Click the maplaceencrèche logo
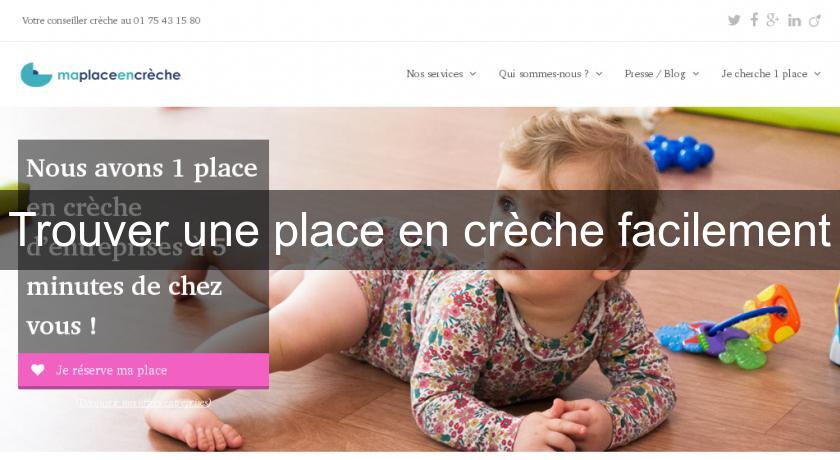 (x=101, y=74)
